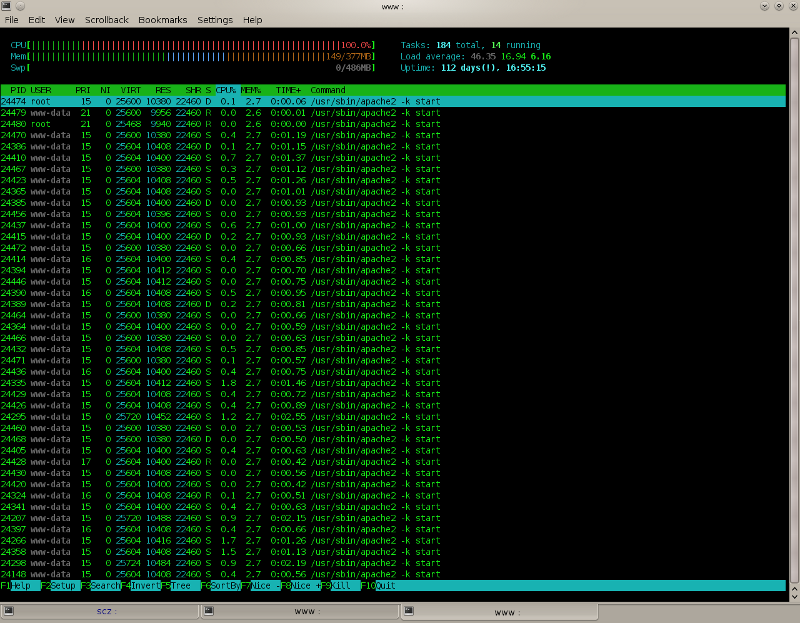Select process row with PID 24207
The image size is (800, 623).
coord(393,518)
